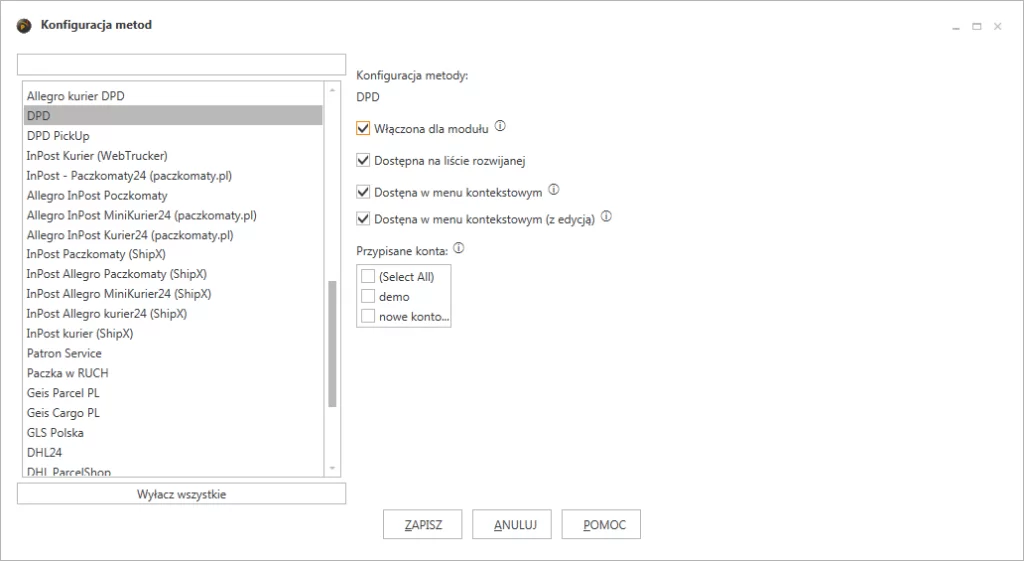Click info icon next to Włączona dla modułu
Image resolution: width=1024 pixels, height=561 pixels.
coord(500,126)
